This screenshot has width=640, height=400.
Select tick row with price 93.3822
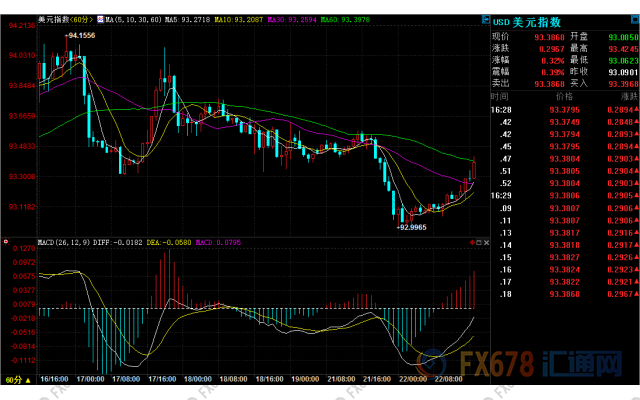coord(565,282)
